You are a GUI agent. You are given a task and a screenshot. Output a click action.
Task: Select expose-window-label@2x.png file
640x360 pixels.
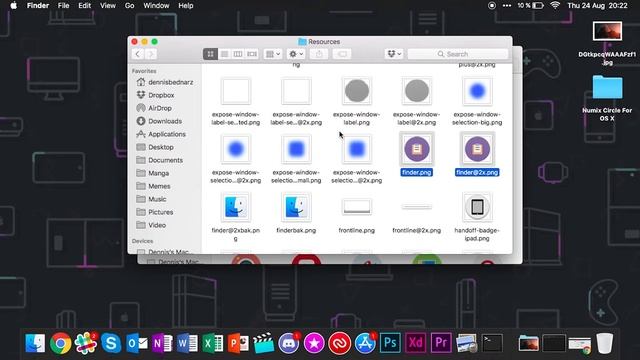click(417, 91)
